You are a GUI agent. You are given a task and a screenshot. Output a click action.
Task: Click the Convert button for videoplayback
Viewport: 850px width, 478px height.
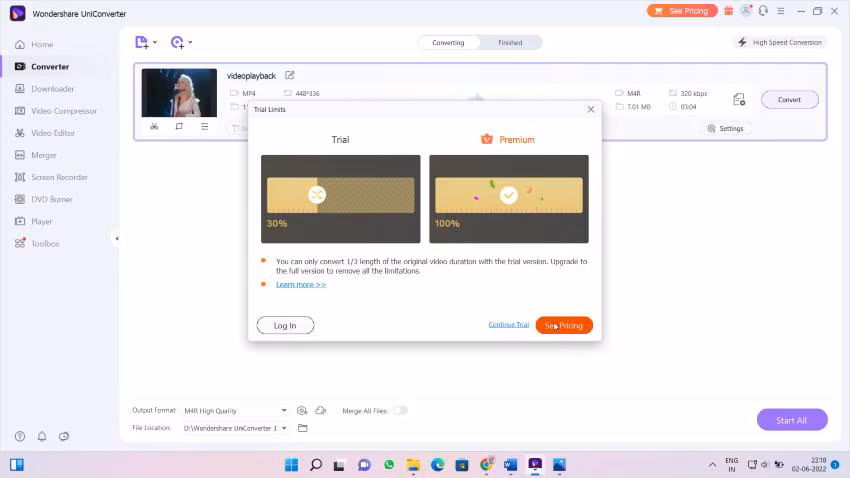(789, 100)
